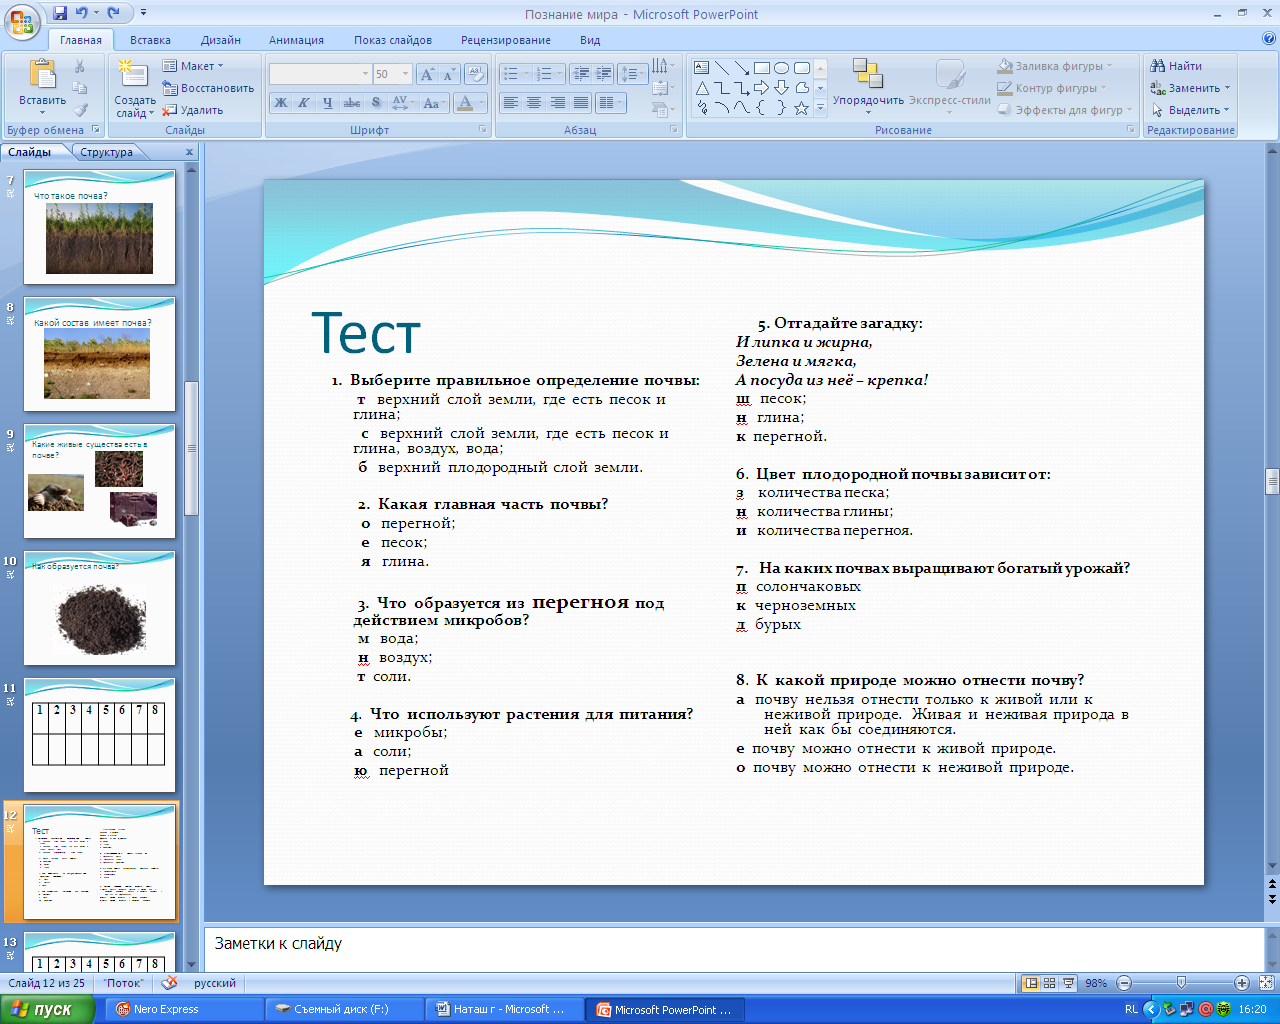Expand the shapes gallery More arrow
The image size is (1280, 1024).
click(x=820, y=108)
